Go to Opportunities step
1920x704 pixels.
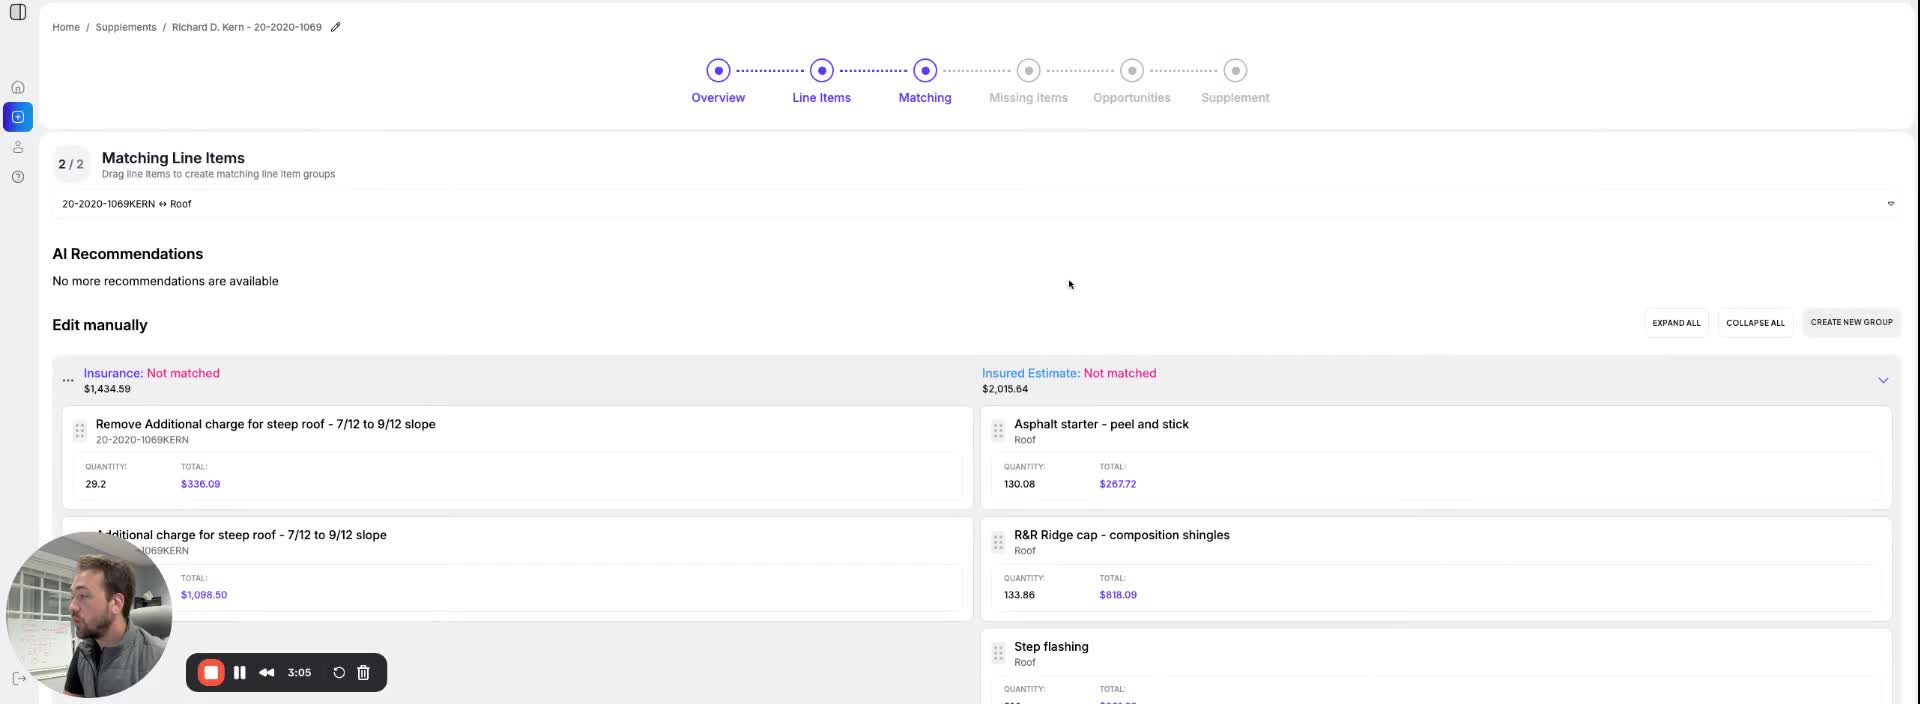tap(1132, 98)
